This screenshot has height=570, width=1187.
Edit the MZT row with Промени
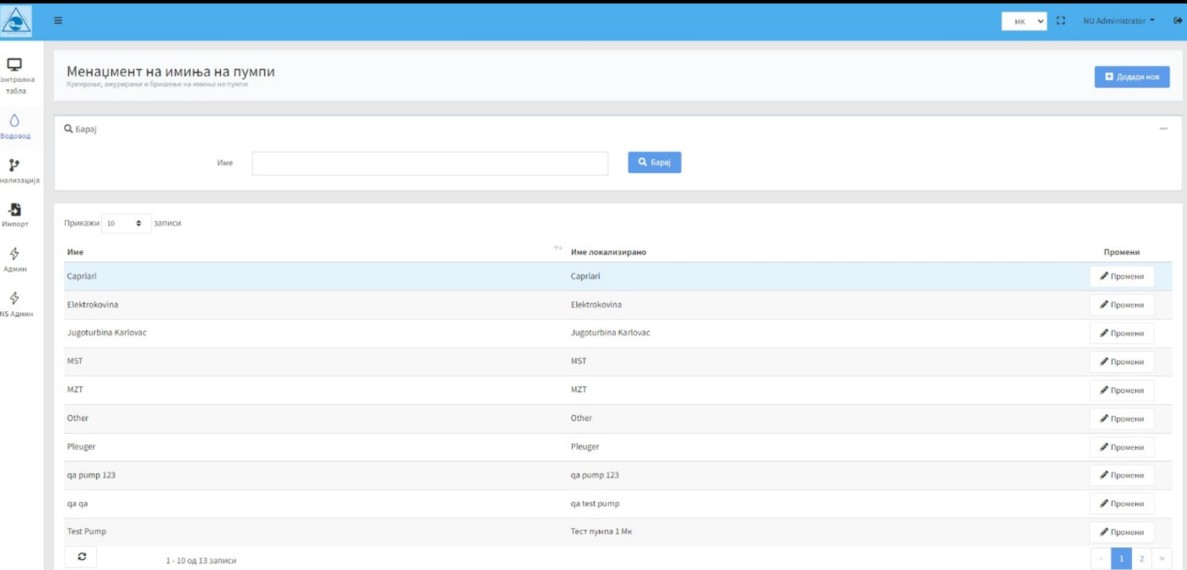pyautogui.click(x=1122, y=391)
